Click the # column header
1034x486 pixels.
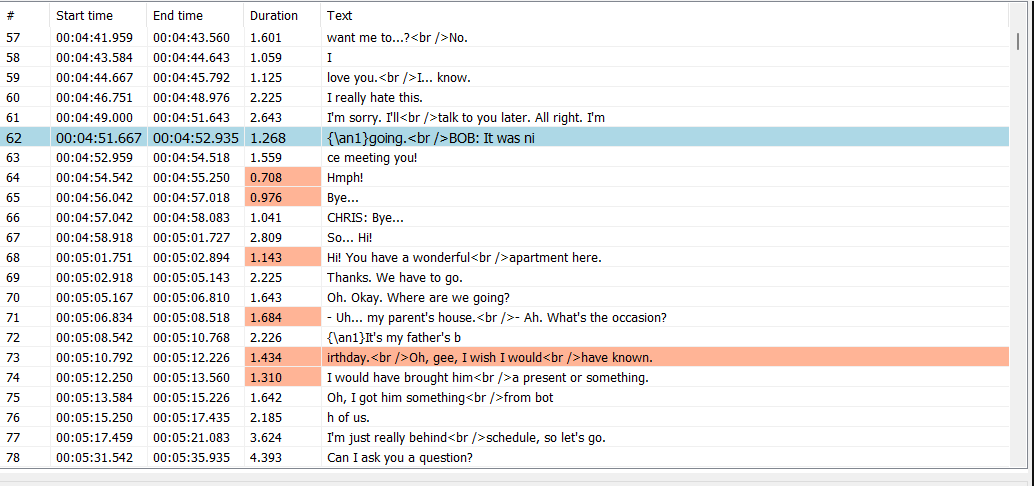tap(25, 15)
